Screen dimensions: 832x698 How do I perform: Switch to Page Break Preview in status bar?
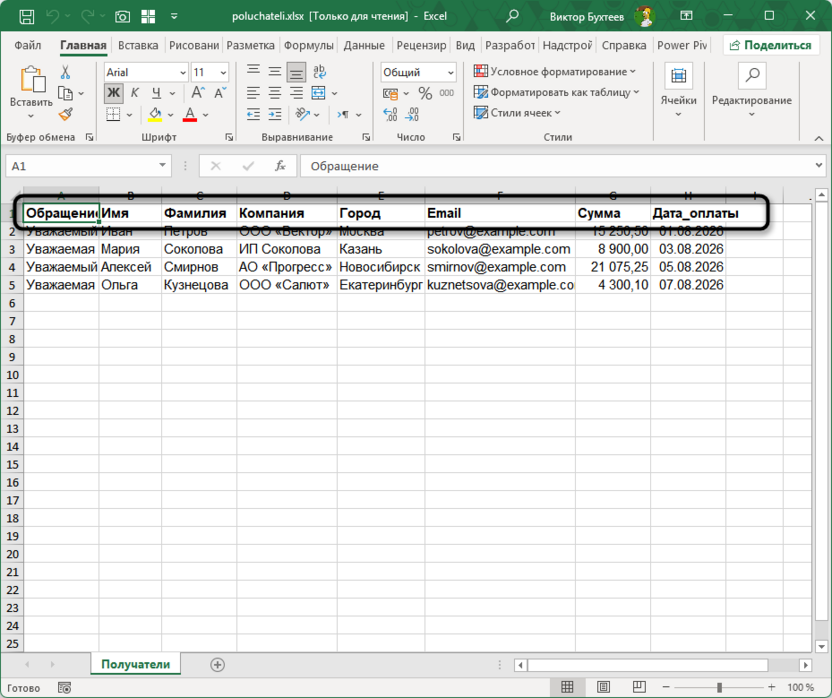[639, 687]
